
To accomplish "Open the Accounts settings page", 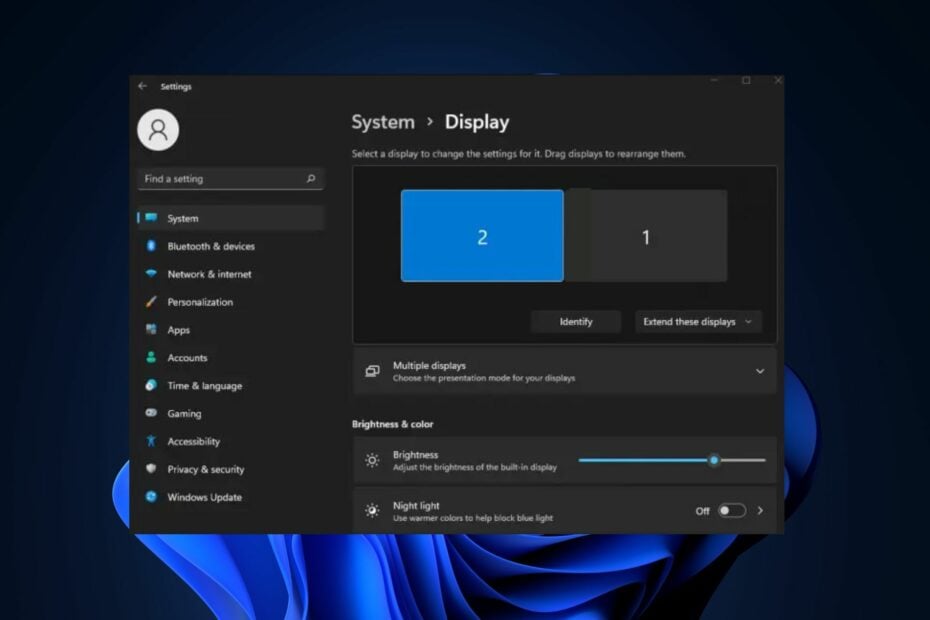I will coord(187,358).
